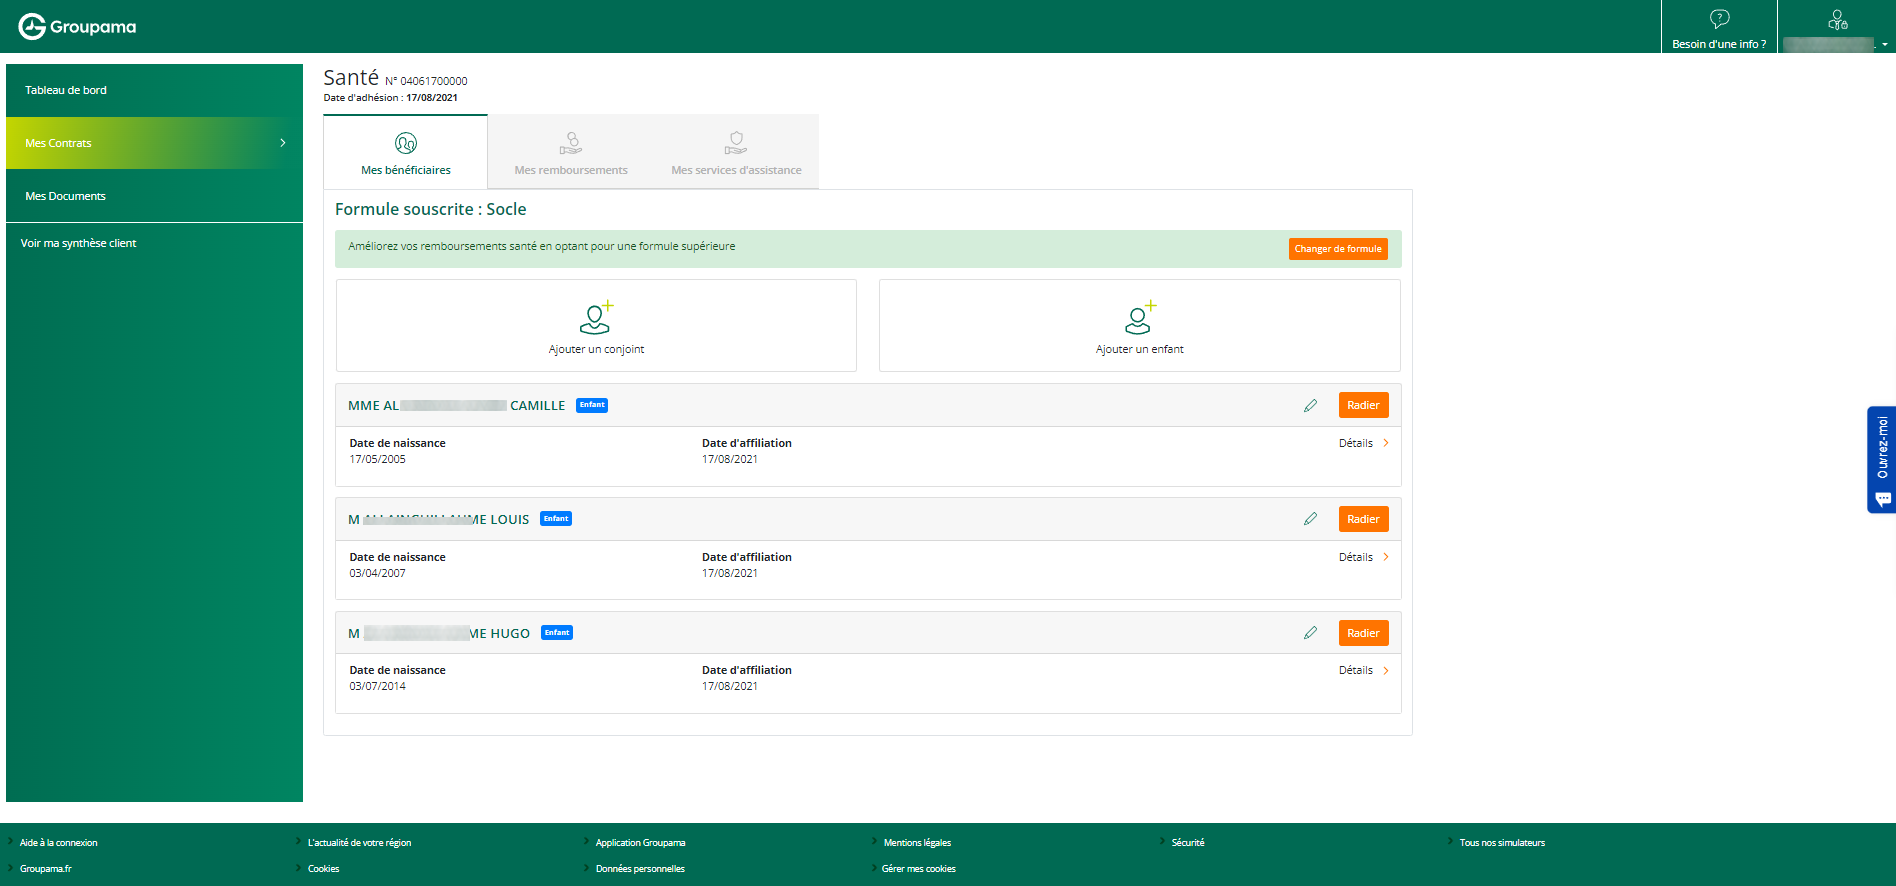Image resolution: width=1896 pixels, height=886 pixels.
Task: Switch to Mes remboursements tab
Action: coord(571,151)
